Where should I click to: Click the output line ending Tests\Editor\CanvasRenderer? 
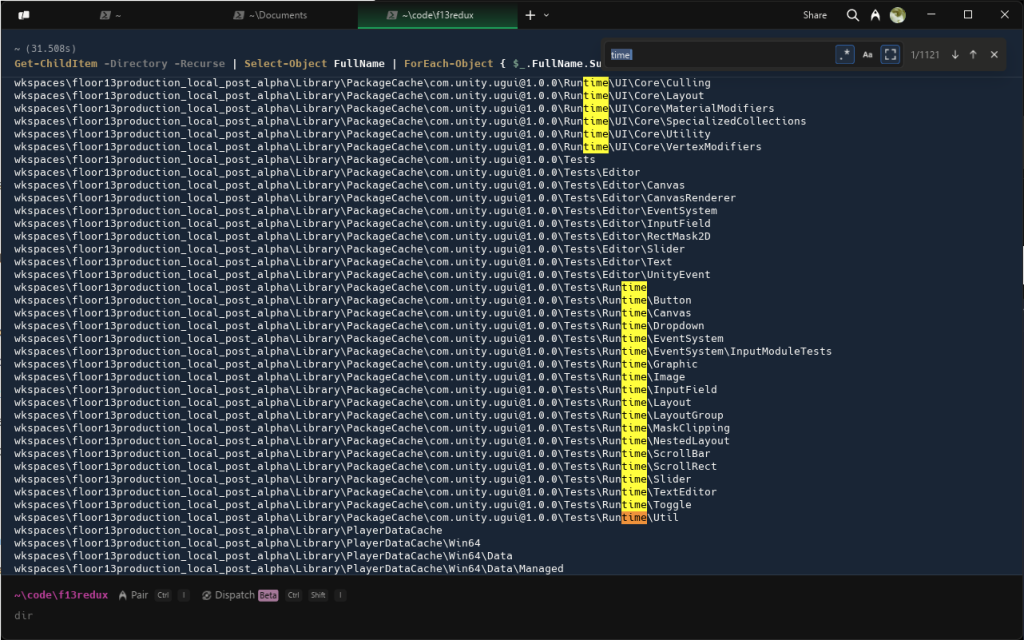click(x=375, y=198)
